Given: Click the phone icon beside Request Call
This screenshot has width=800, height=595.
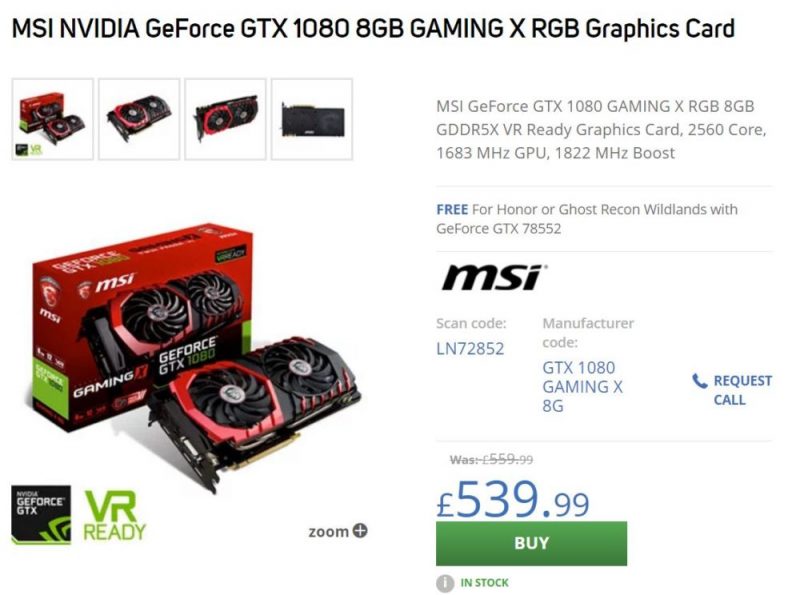Looking at the screenshot, I should point(699,381).
